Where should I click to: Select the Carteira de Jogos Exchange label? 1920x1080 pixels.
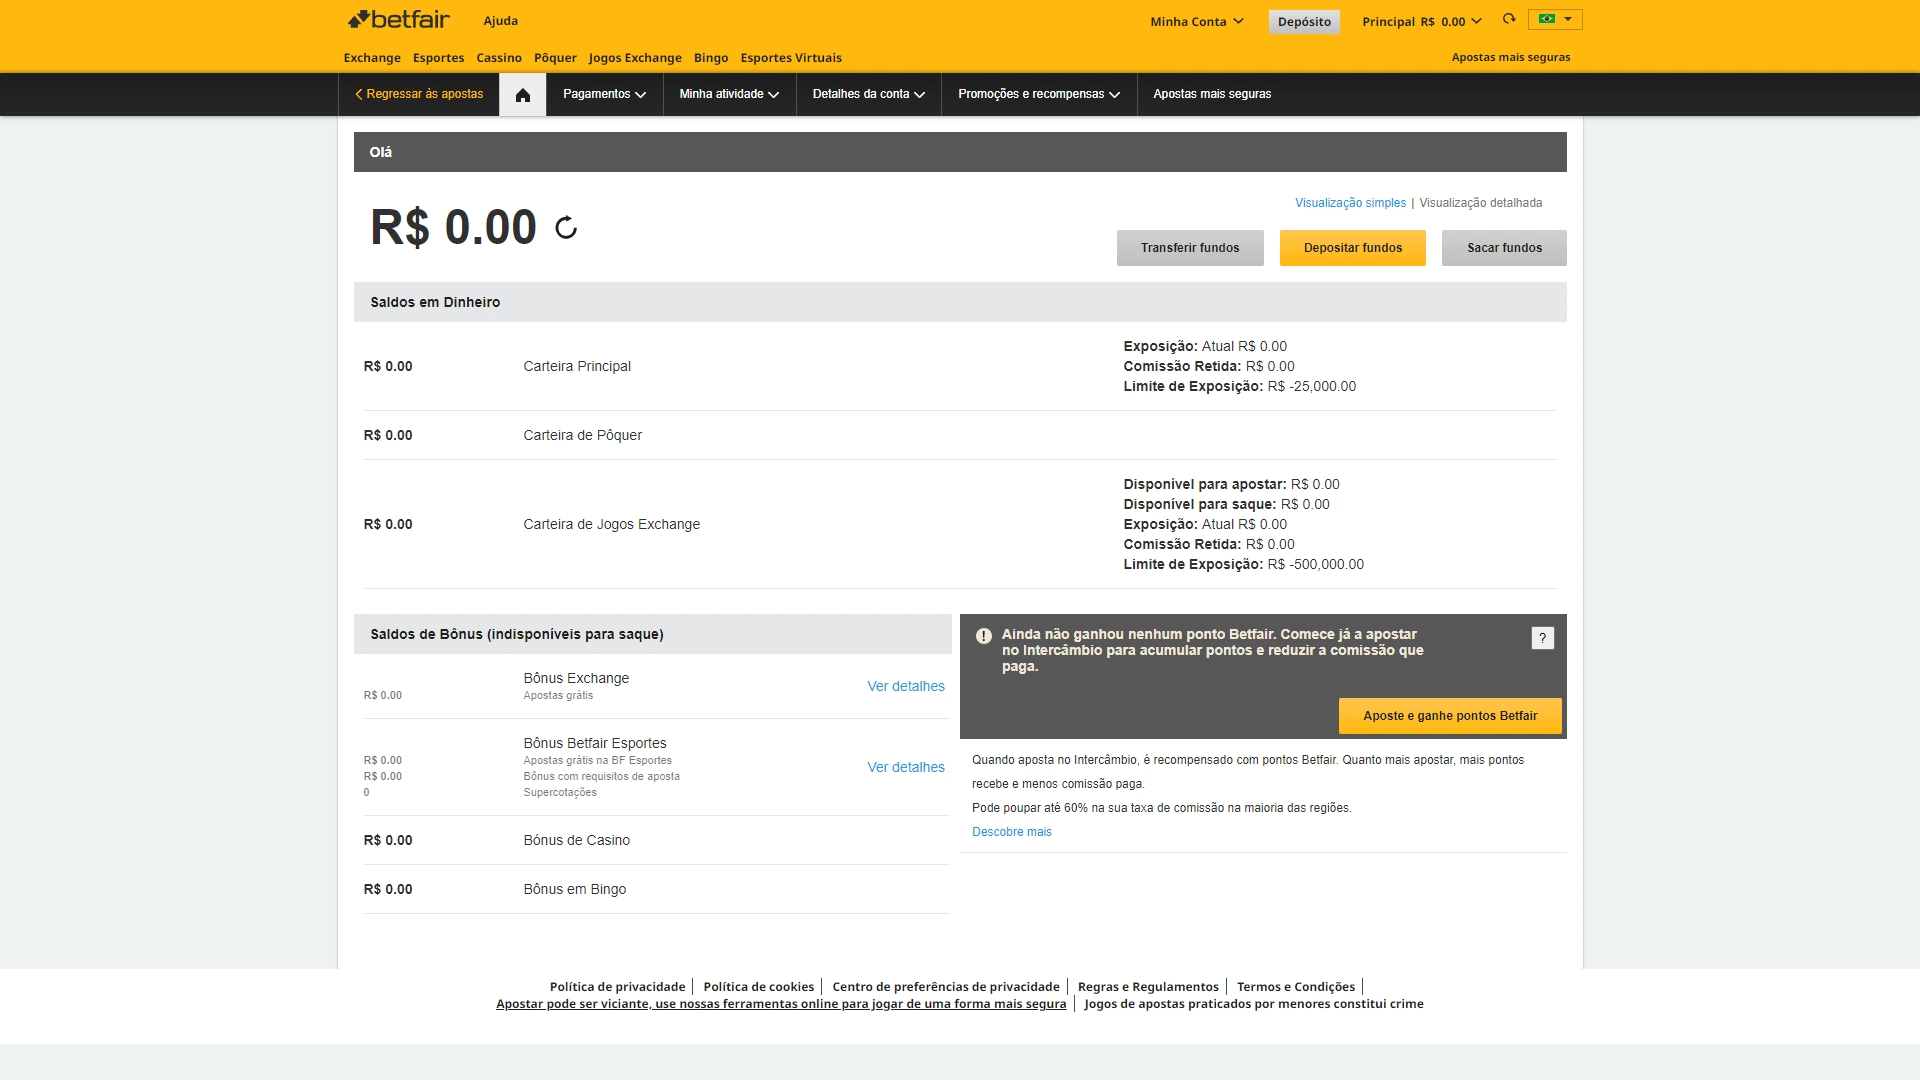[611, 524]
